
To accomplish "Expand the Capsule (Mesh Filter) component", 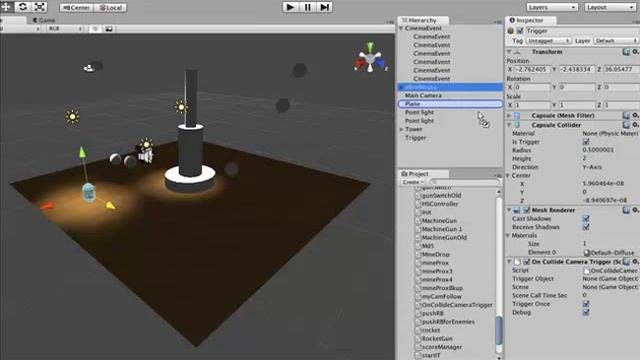I will pyautogui.click(x=509, y=116).
